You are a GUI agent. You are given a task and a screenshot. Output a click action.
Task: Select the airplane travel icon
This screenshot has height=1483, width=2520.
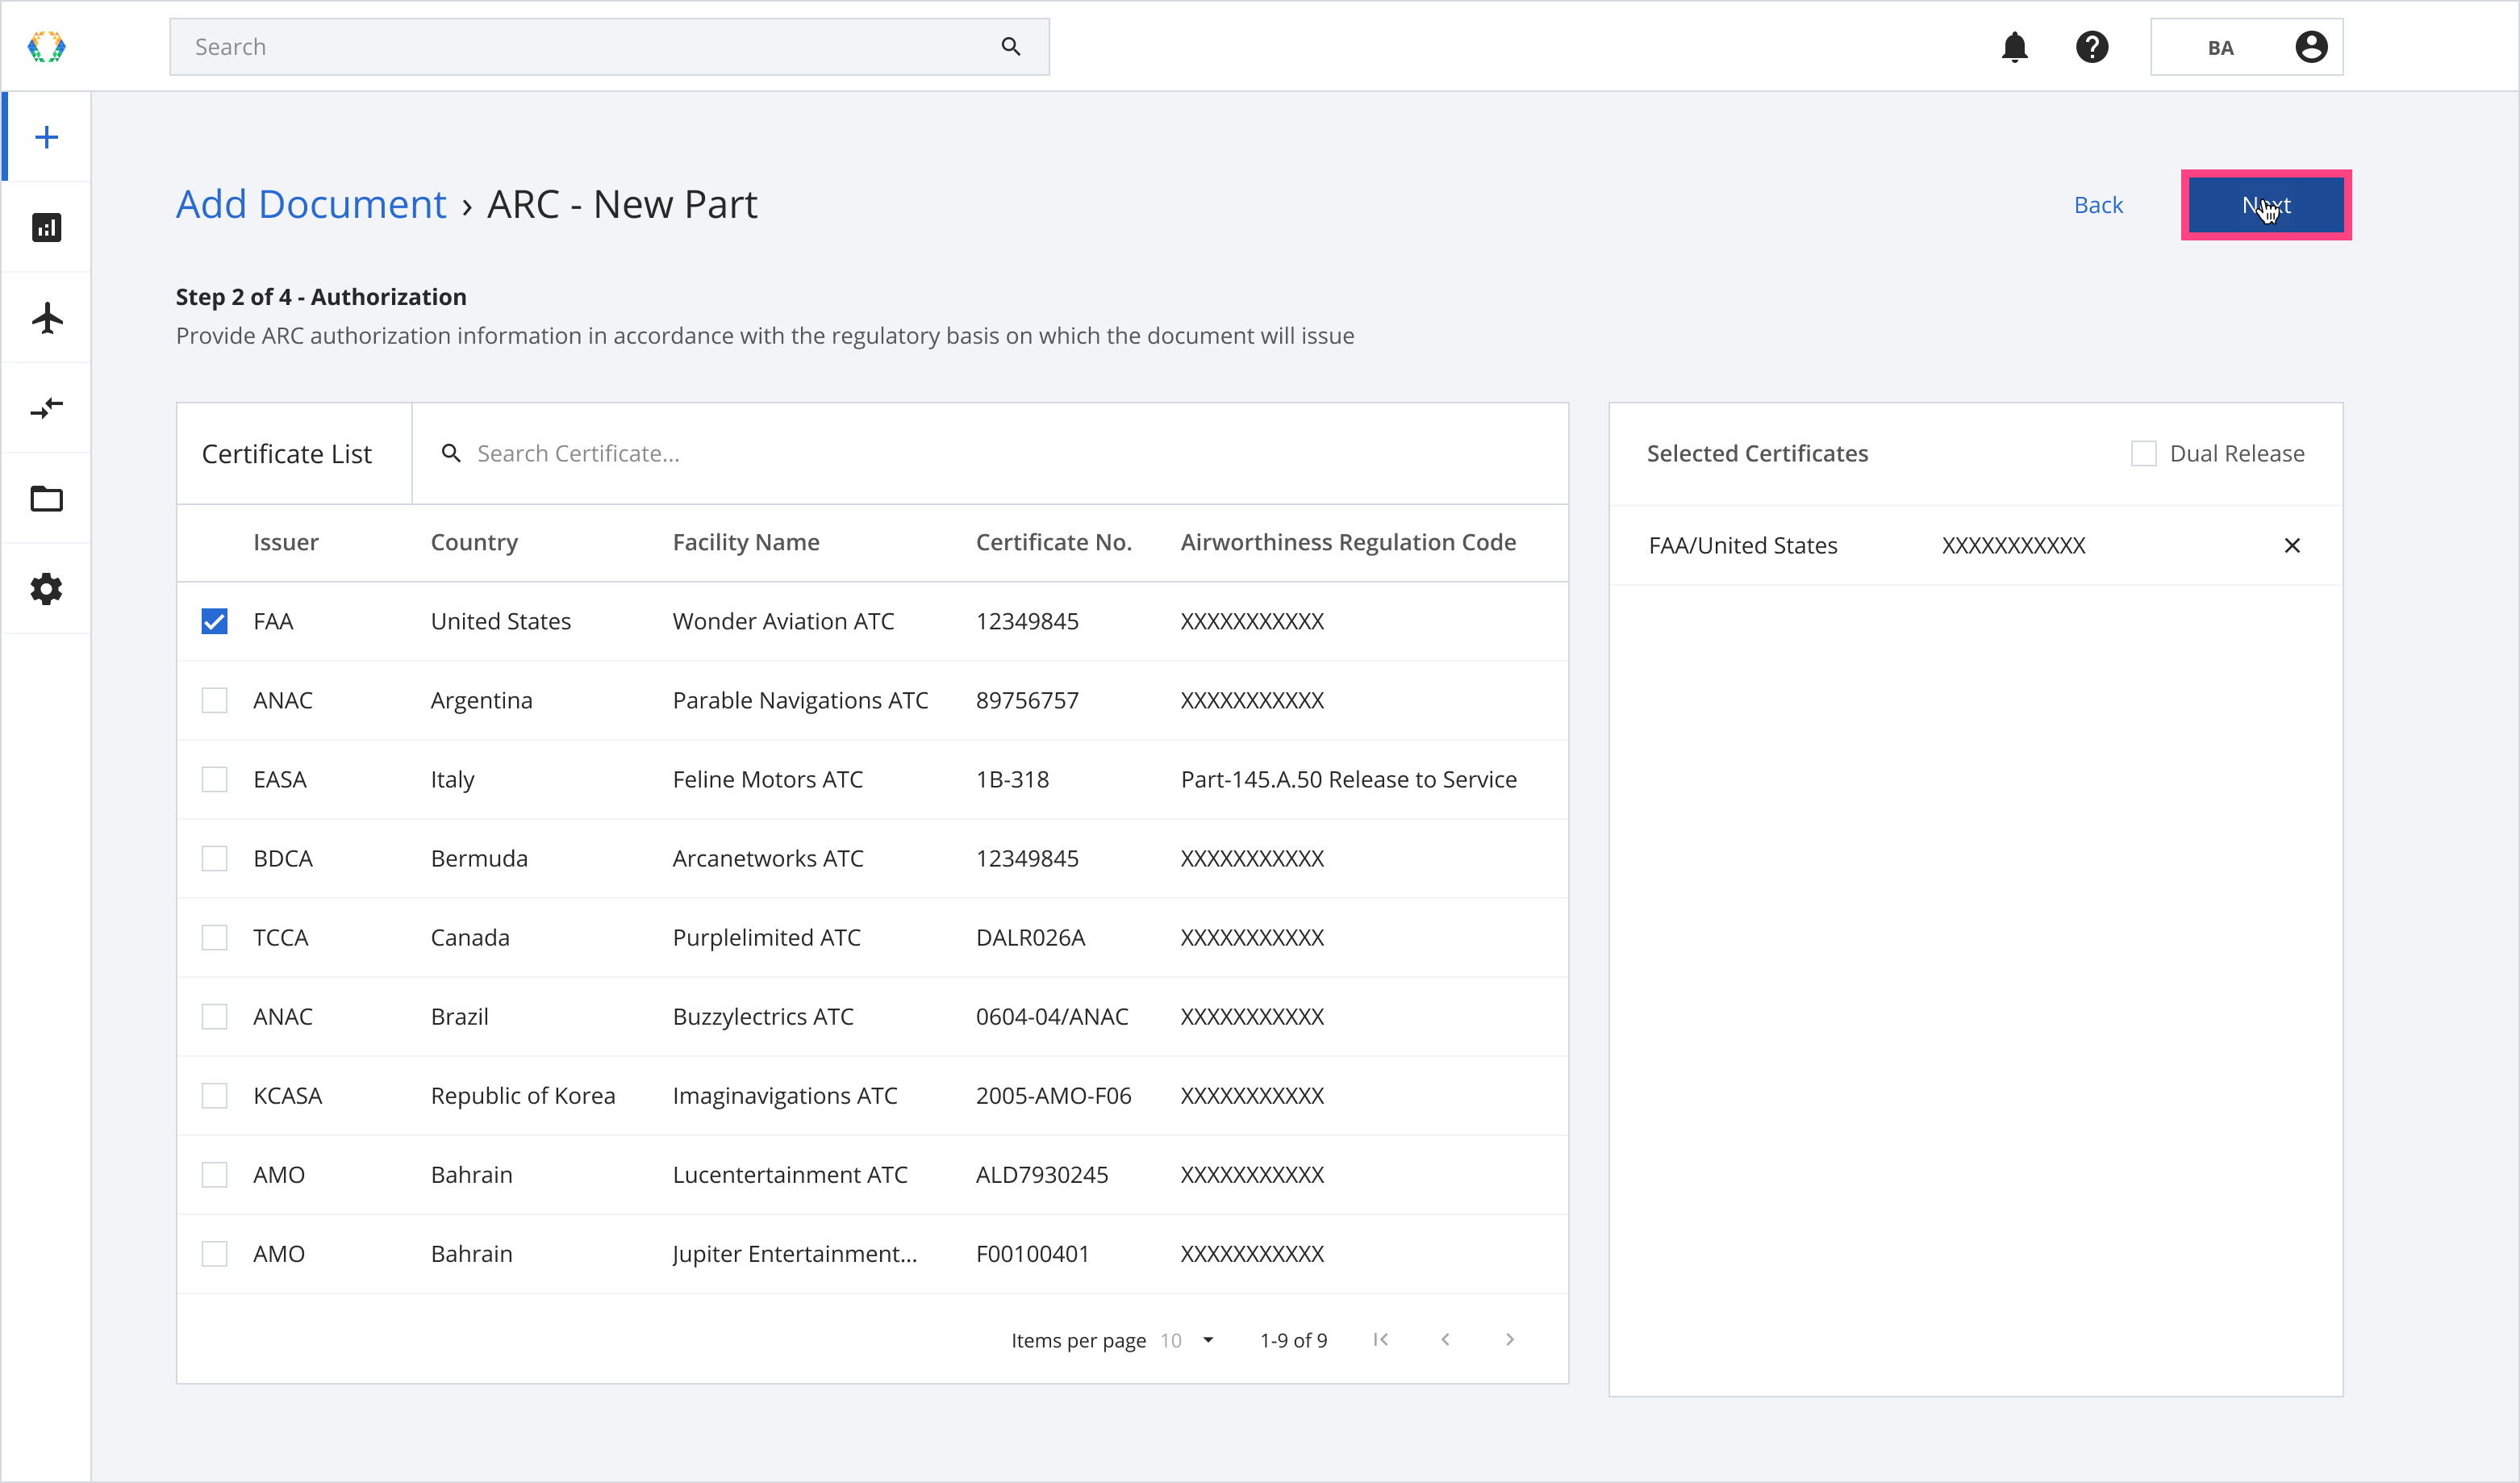(x=46, y=318)
